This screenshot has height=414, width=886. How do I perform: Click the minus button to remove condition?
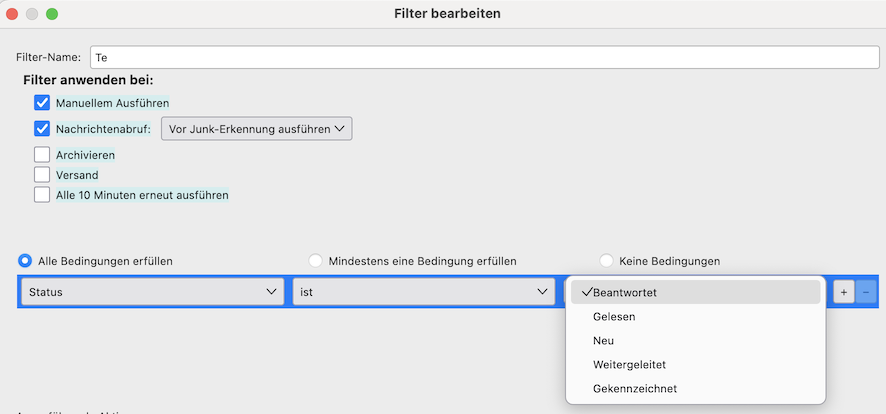(x=866, y=292)
